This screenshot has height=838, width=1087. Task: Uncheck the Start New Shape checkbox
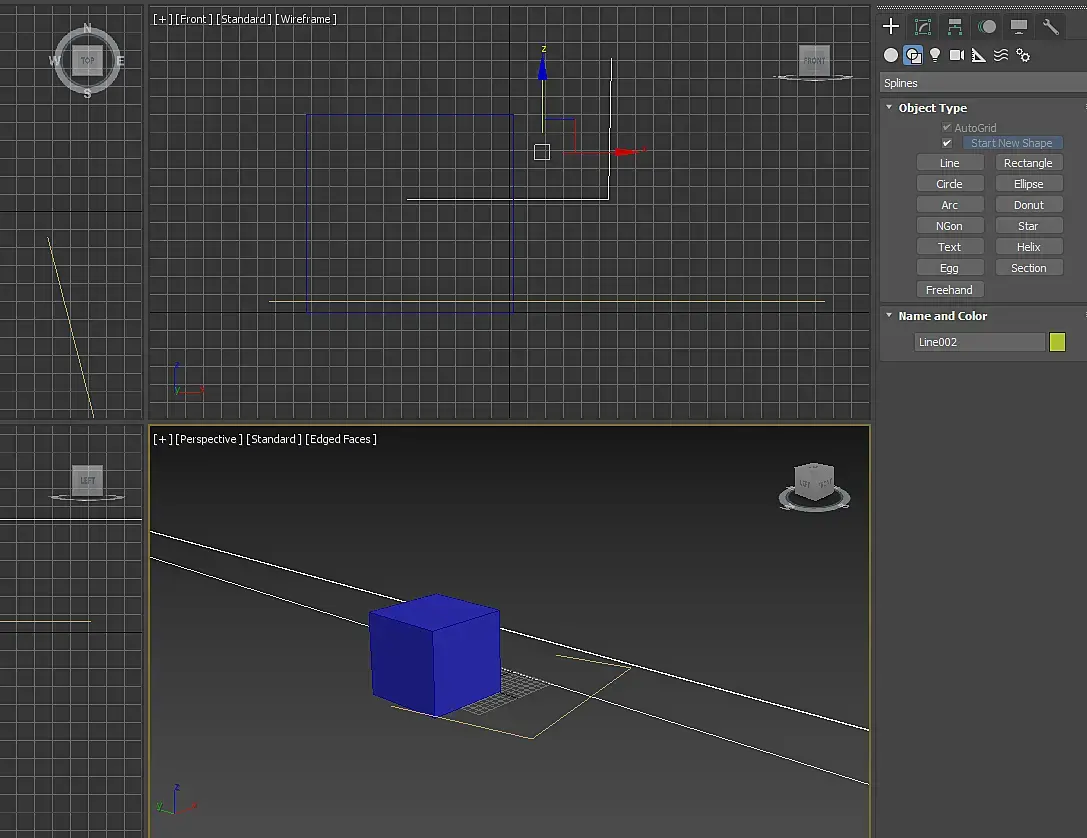pos(946,143)
